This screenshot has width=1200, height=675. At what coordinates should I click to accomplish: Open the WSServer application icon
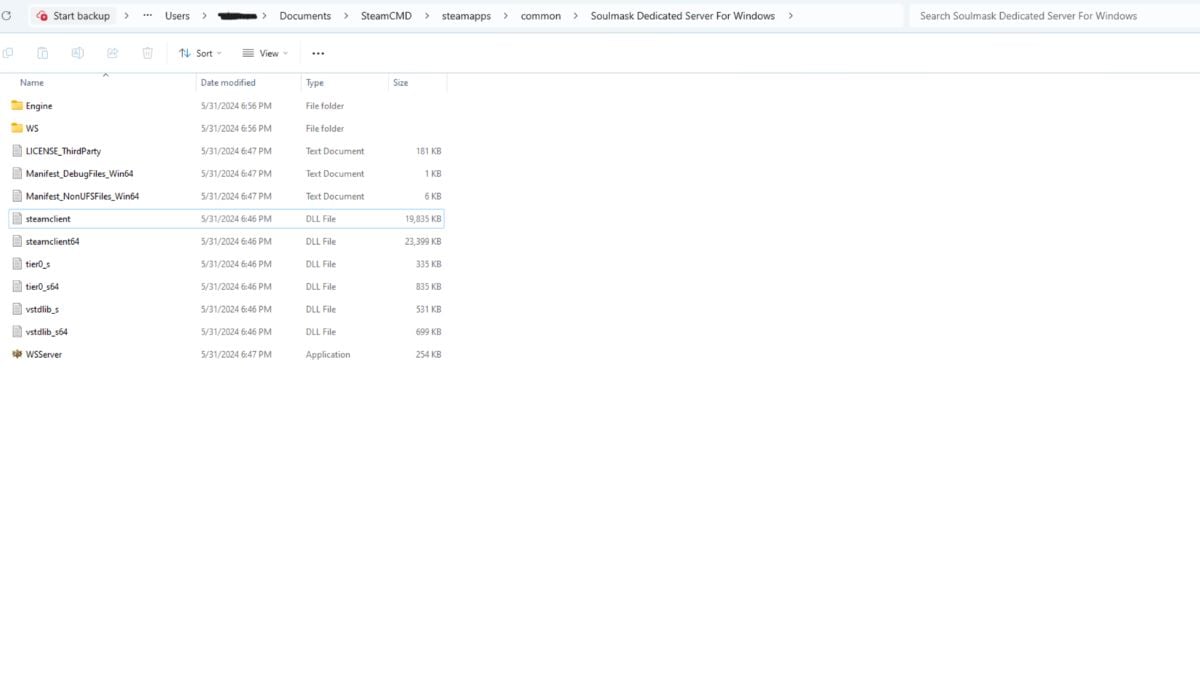coord(17,354)
